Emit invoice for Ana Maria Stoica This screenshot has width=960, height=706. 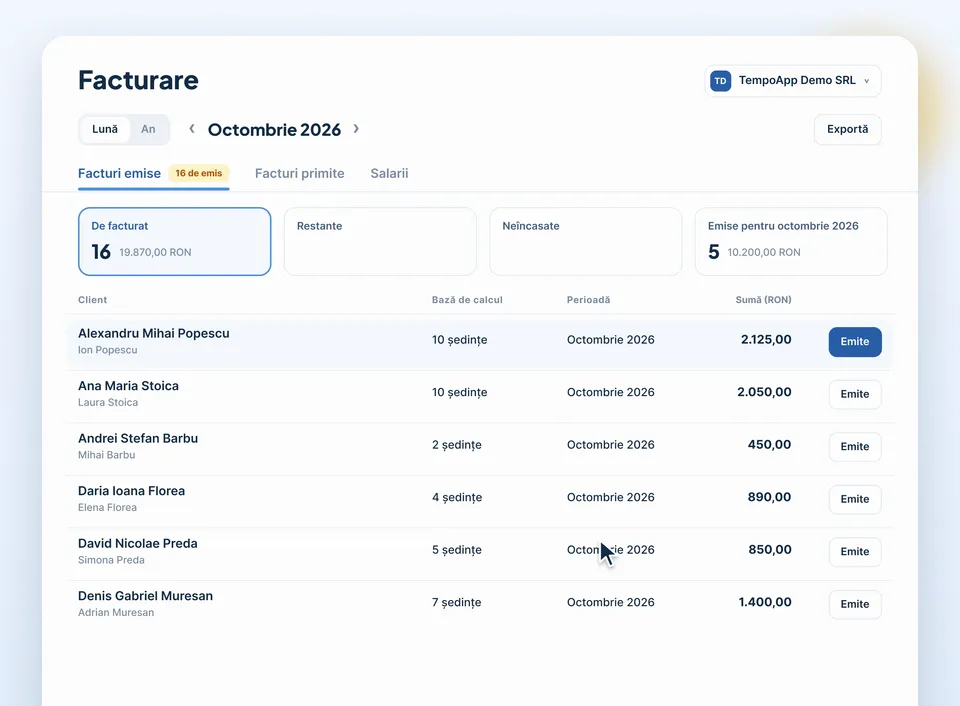point(855,394)
